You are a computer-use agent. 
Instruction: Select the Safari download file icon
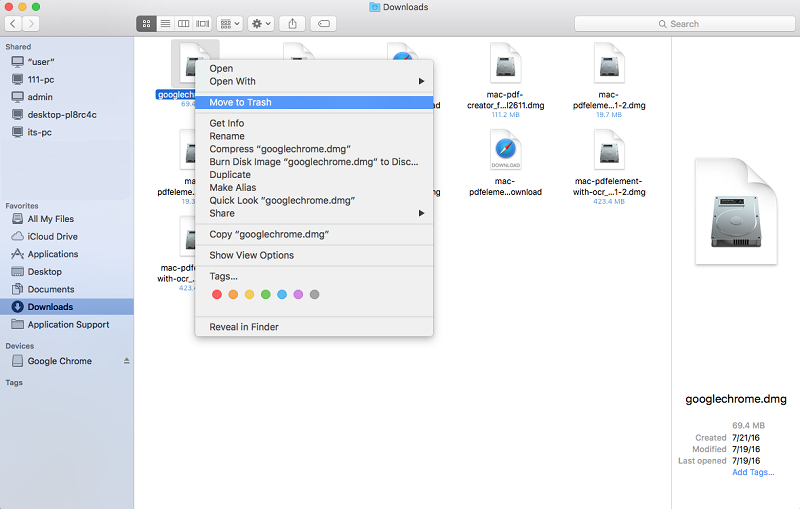pos(506,150)
